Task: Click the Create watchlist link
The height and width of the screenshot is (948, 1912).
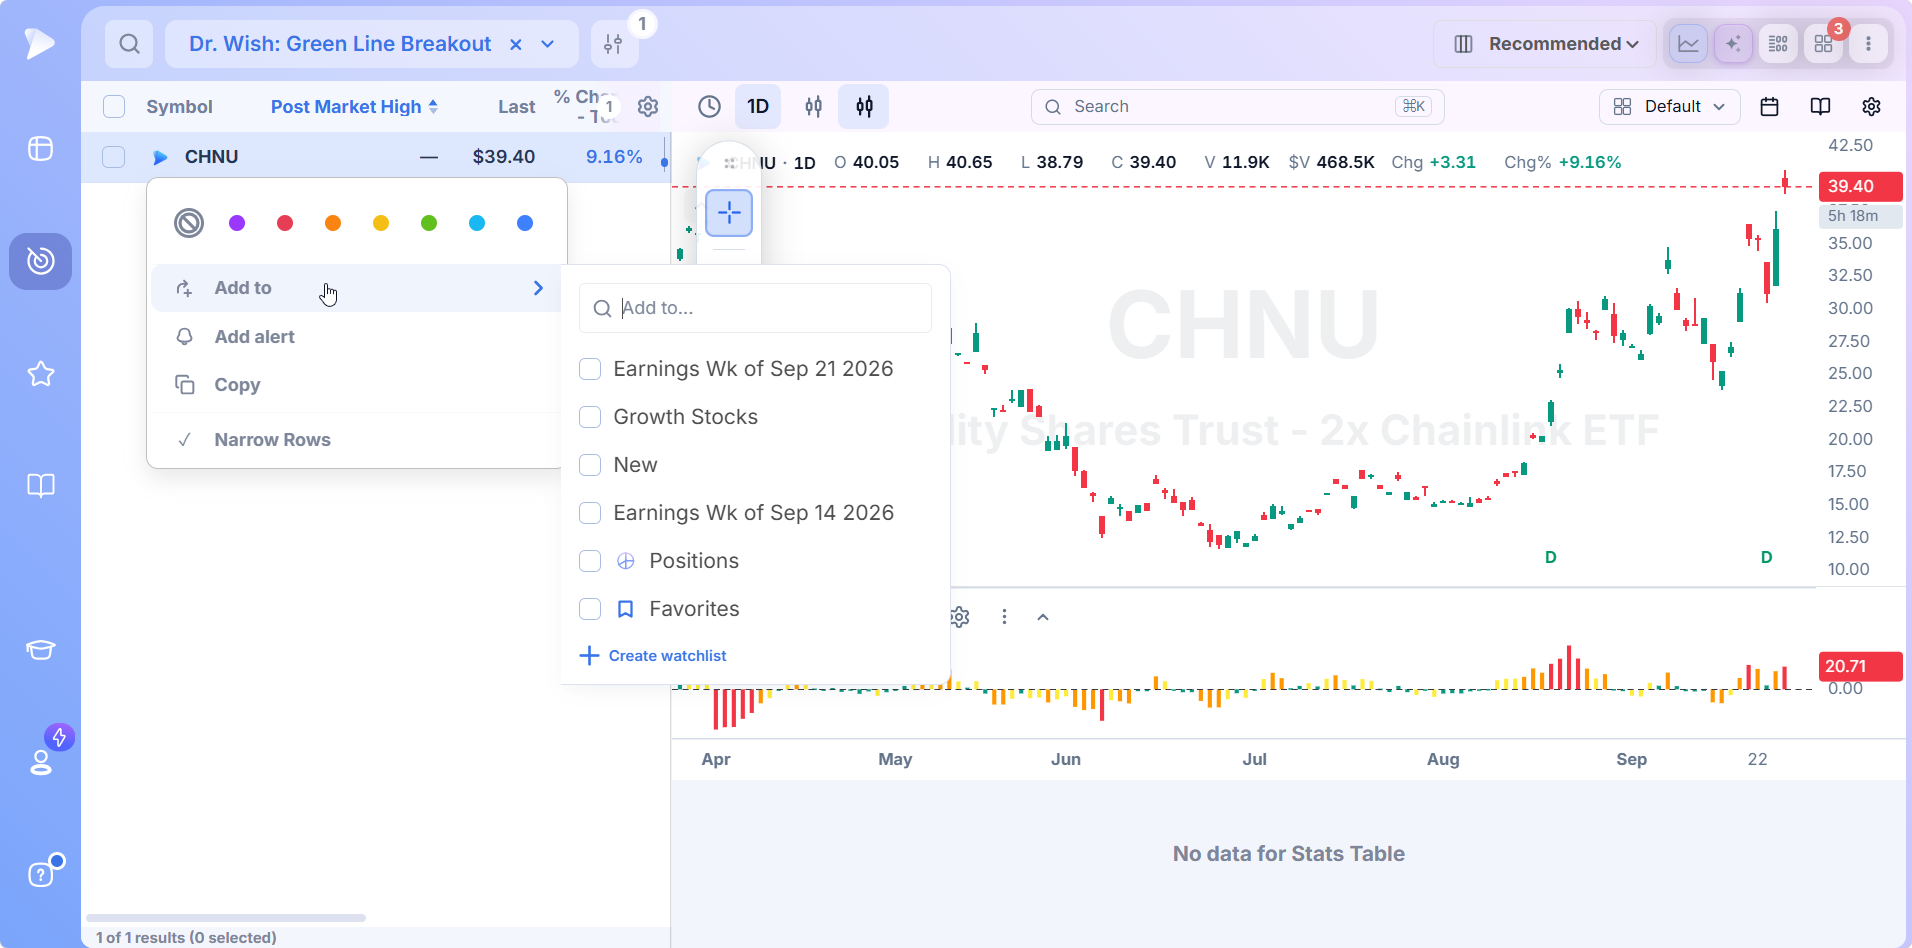Action: [654, 656]
